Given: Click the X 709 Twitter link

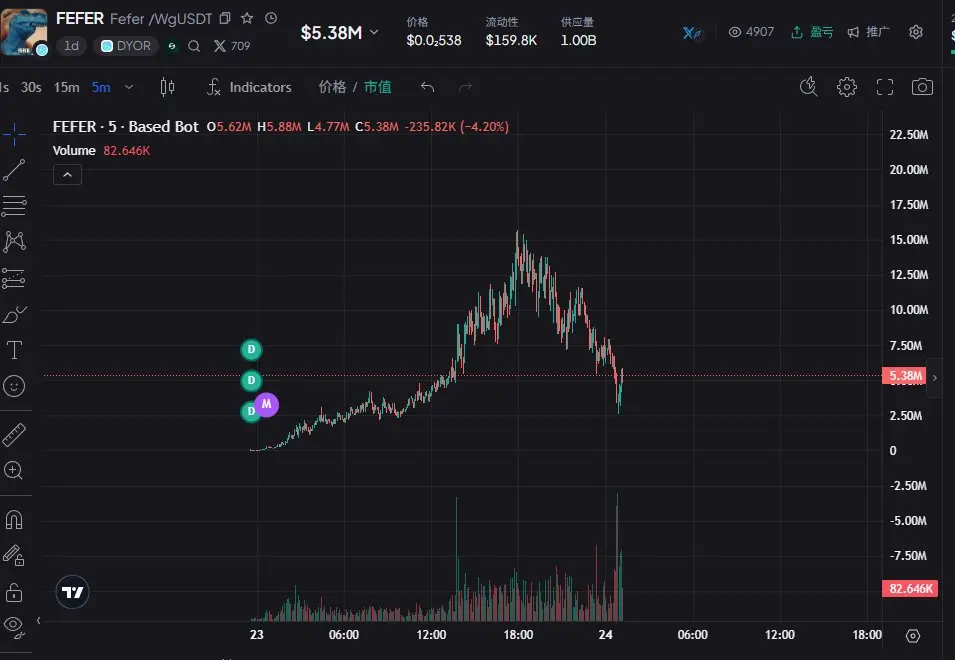Looking at the screenshot, I should click(232, 46).
